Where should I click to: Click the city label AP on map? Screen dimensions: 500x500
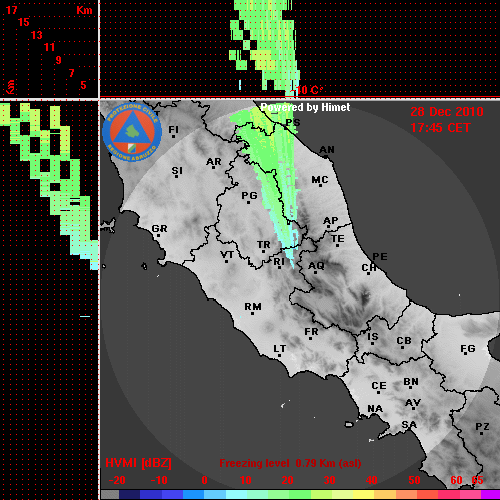(x=330, y=221)
